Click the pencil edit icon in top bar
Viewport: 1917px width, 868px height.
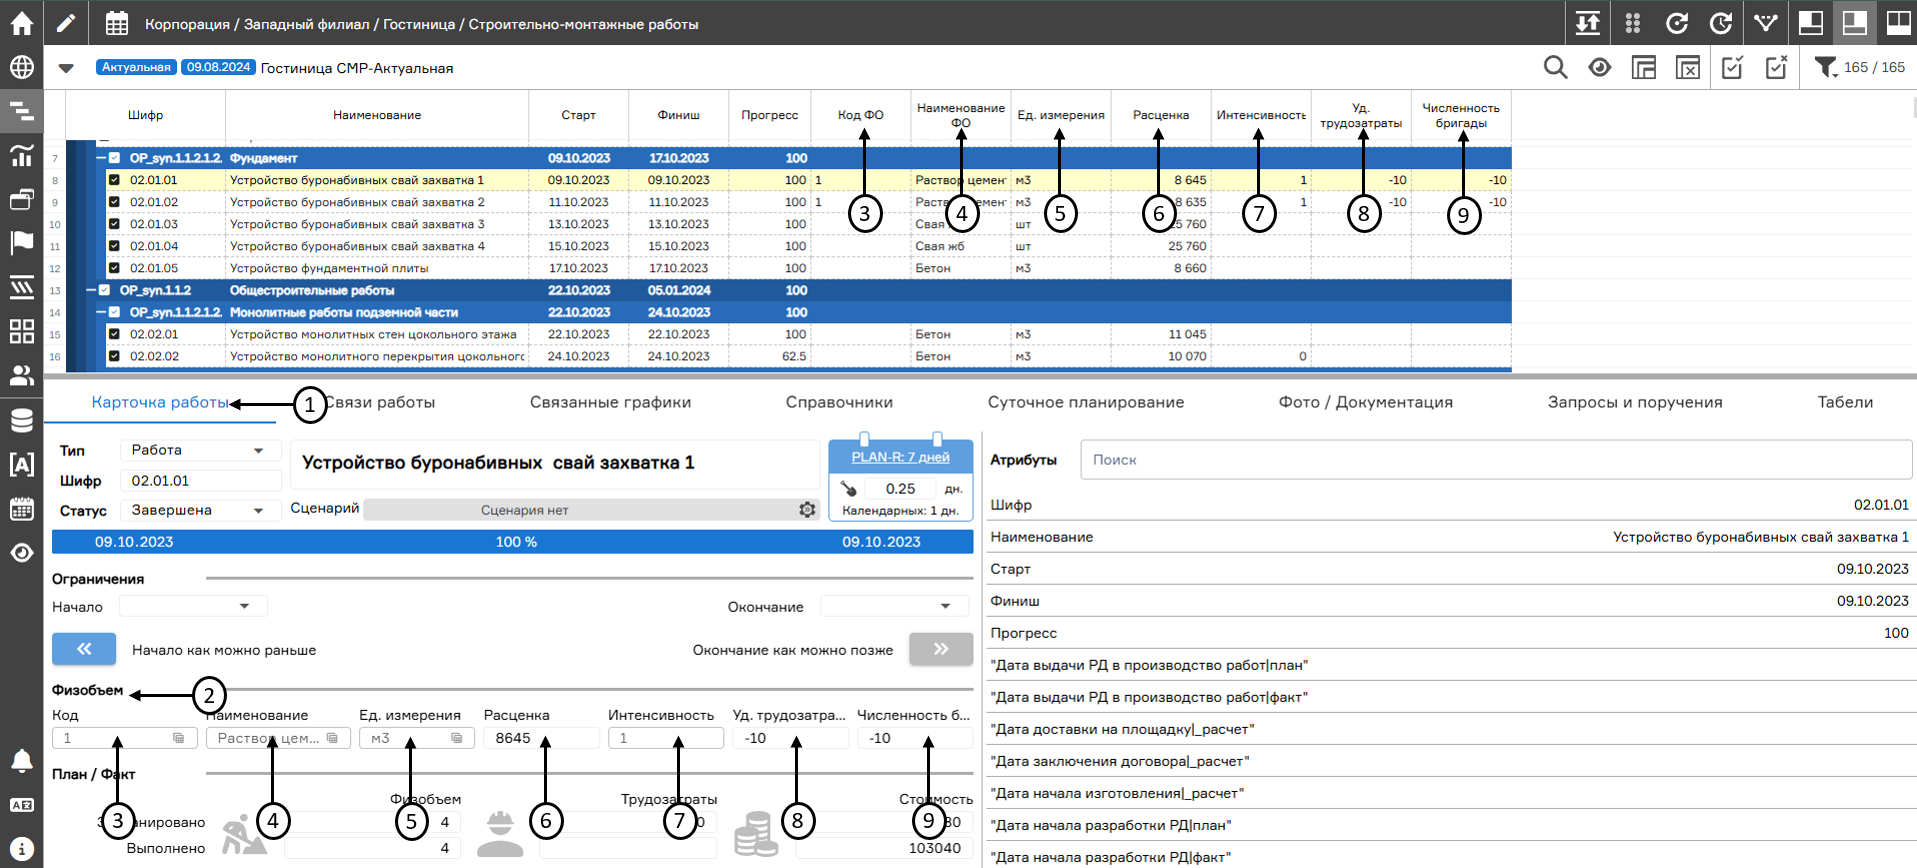66,22
